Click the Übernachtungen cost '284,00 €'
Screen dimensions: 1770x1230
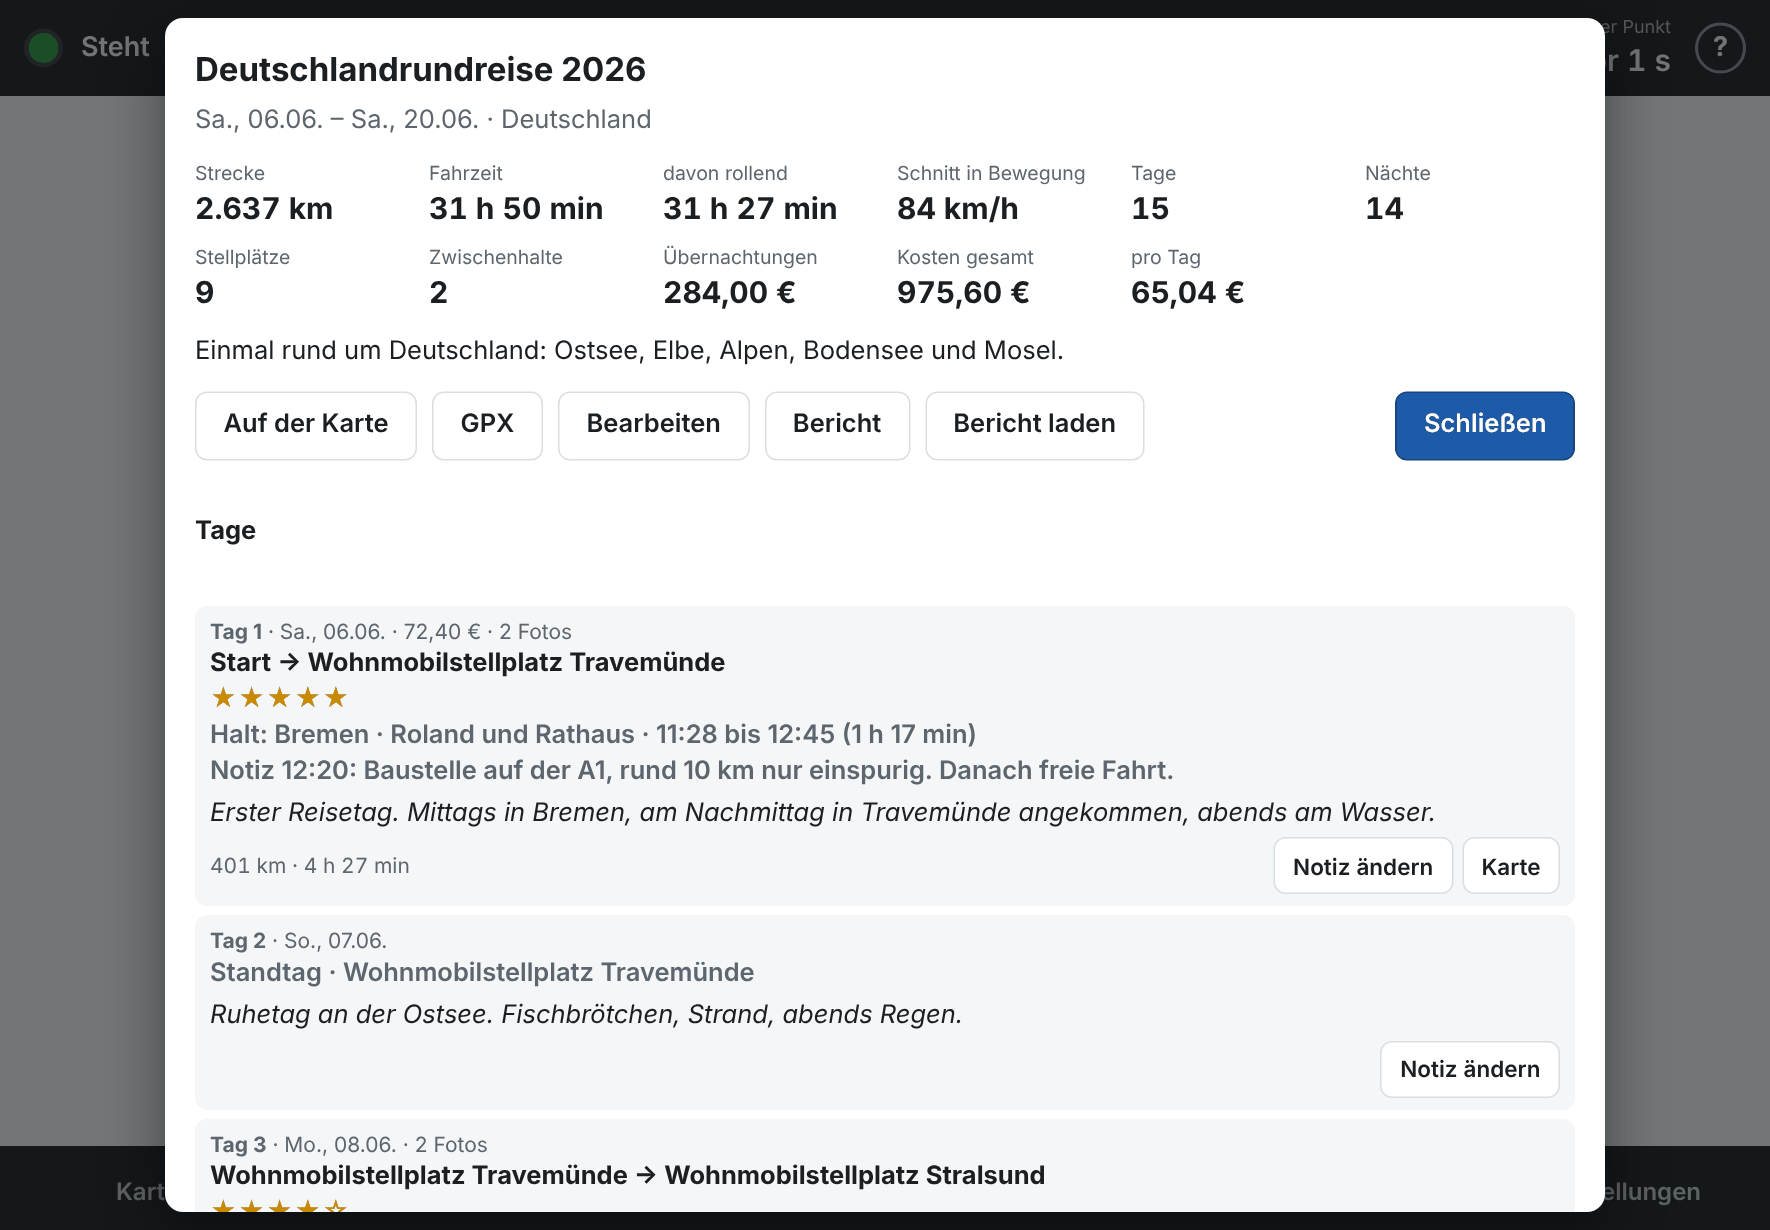[730, 292]
